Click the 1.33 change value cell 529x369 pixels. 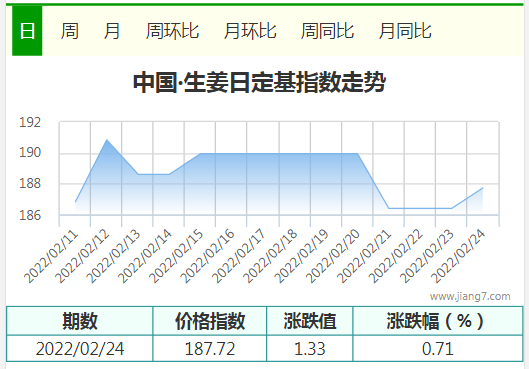310,349
